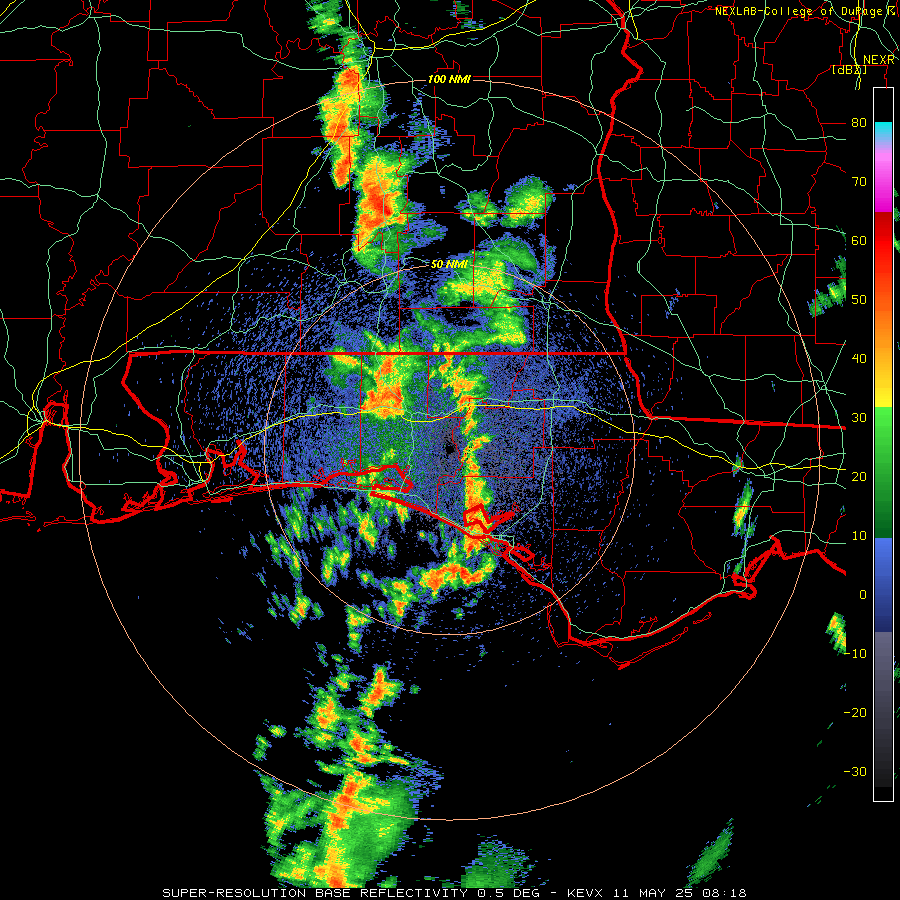Click the [dBZ] unit label above the scale

[x=849, y=70]
